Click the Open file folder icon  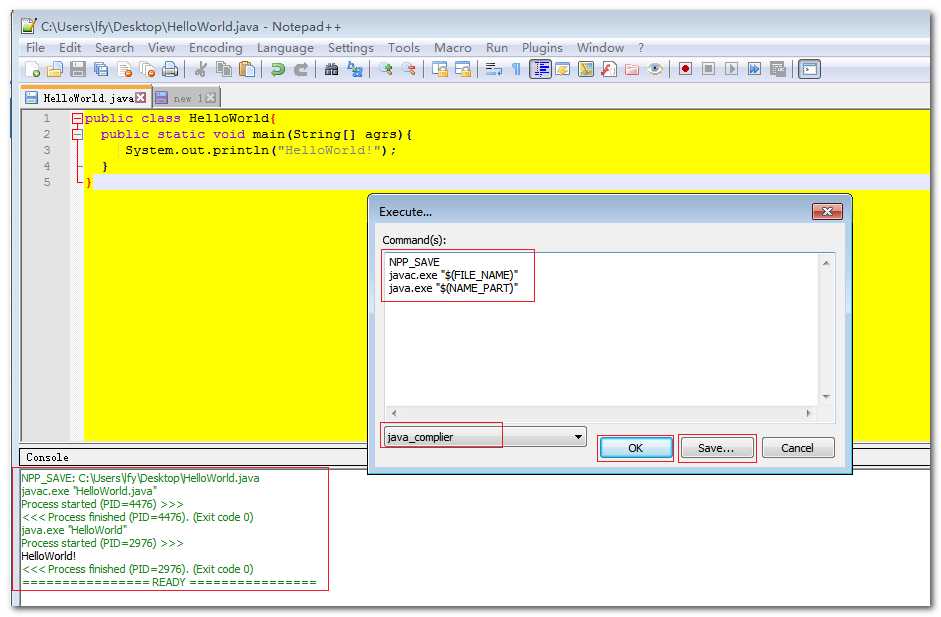[x=55, y=70]
